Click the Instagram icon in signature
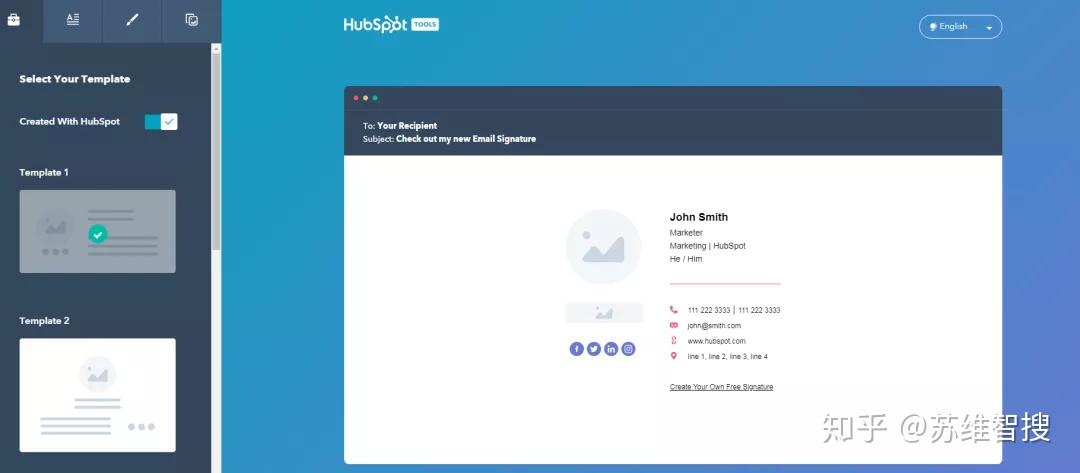 [628, 349]
